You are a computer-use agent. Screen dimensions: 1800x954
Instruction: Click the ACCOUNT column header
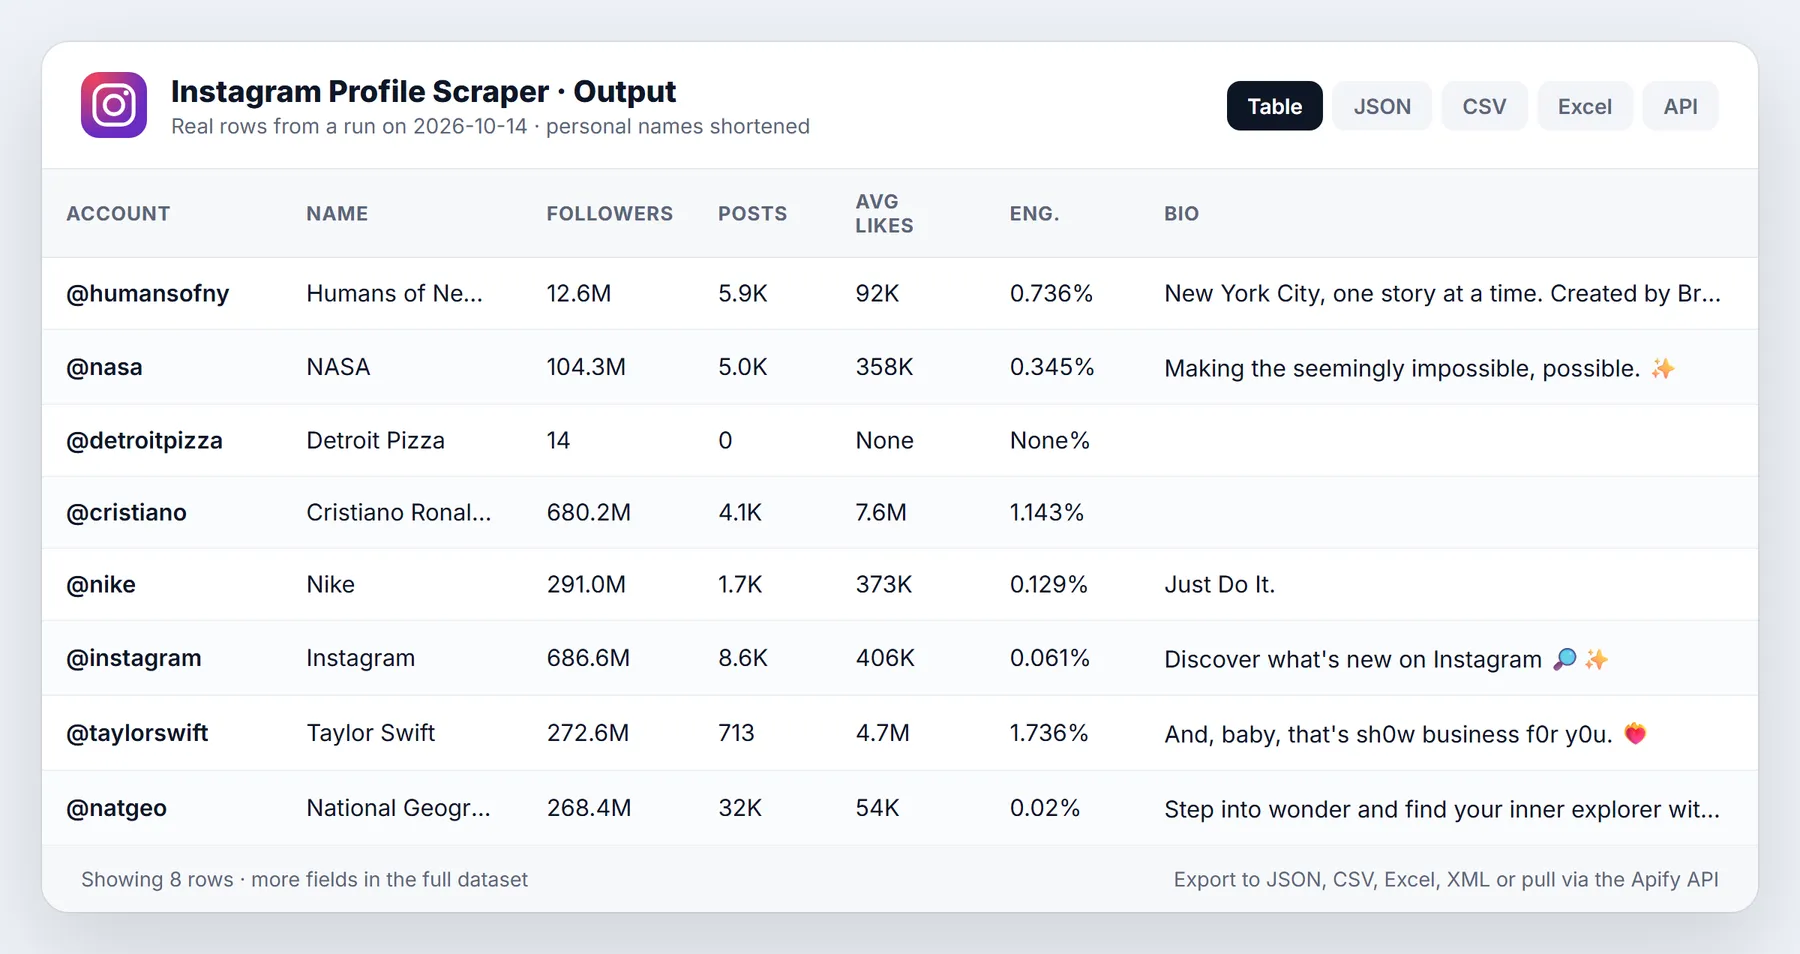(x=118, y=214)
